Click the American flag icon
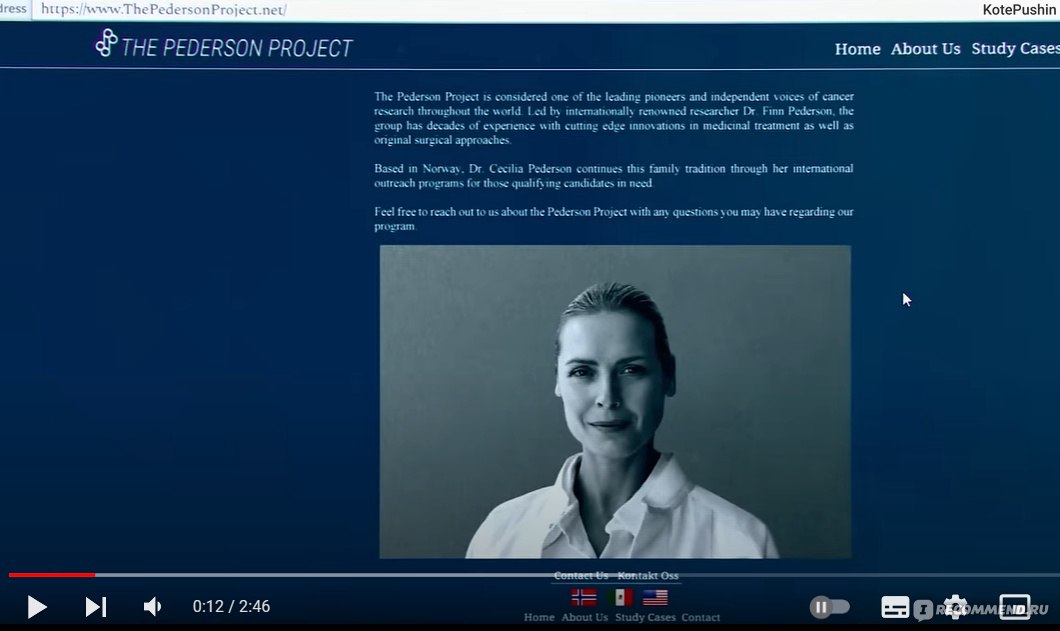 click(x=655, y=597)
